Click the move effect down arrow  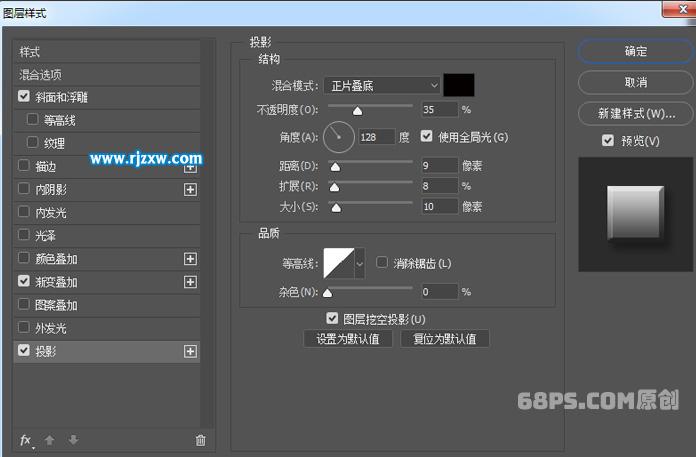point(73,440)
